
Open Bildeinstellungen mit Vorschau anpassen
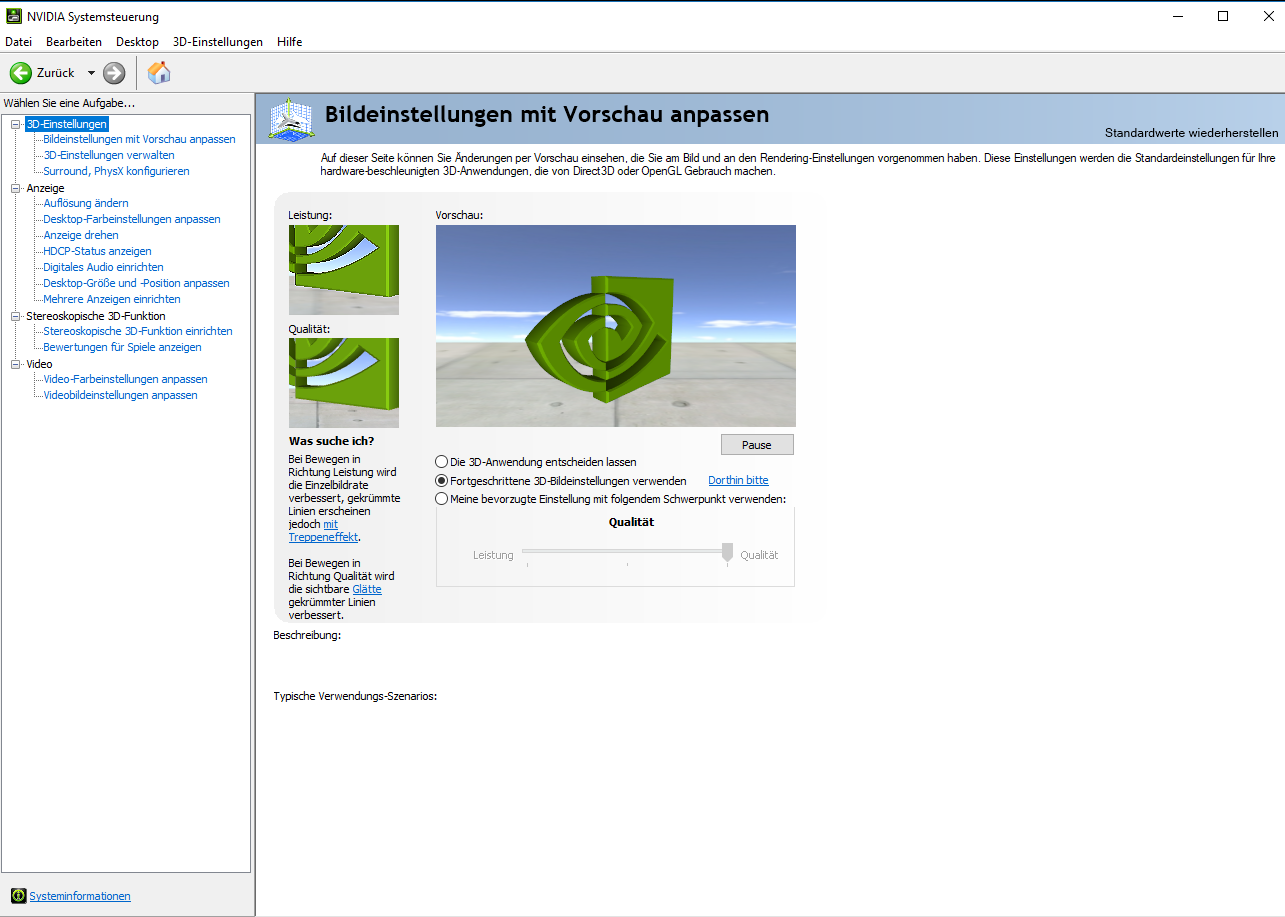(x=139, y=139)
